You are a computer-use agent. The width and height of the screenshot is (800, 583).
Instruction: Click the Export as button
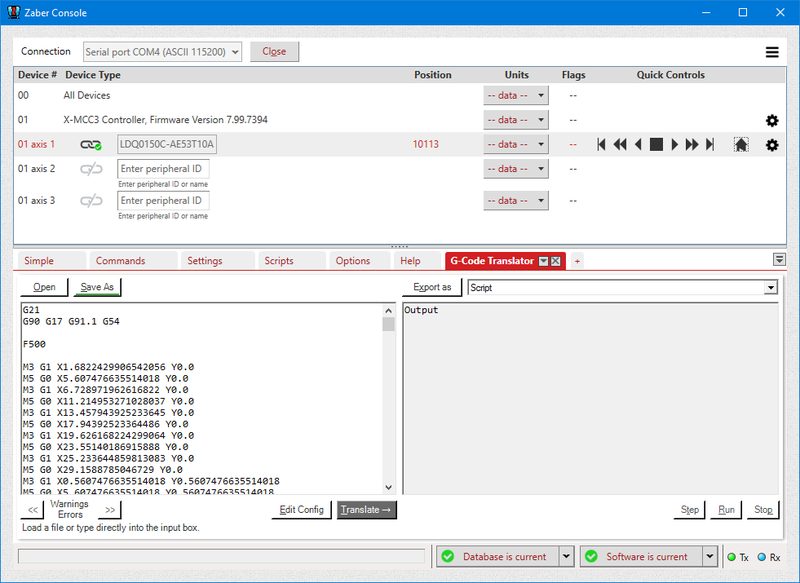(432, 287)
